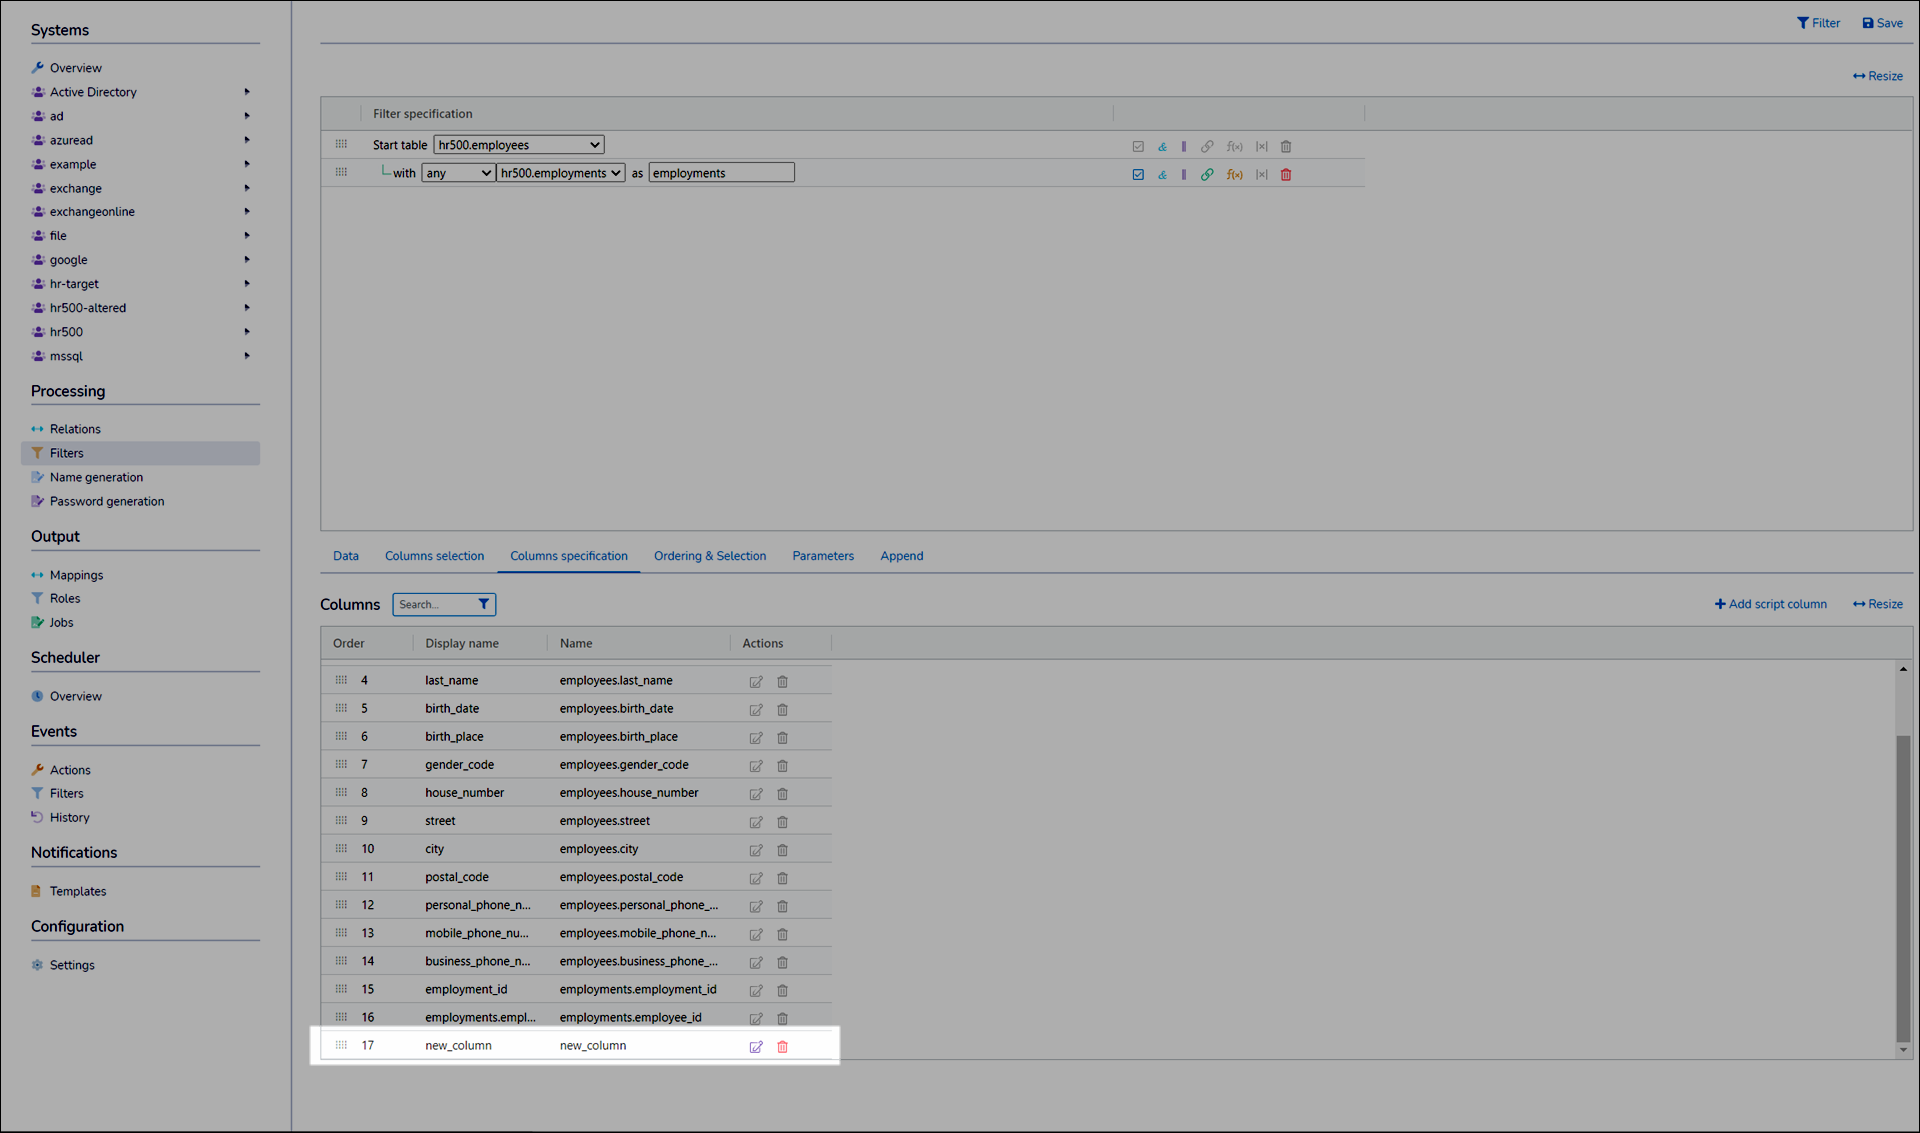Open the Start table hr500.employees dropdown

click(518, 145)
